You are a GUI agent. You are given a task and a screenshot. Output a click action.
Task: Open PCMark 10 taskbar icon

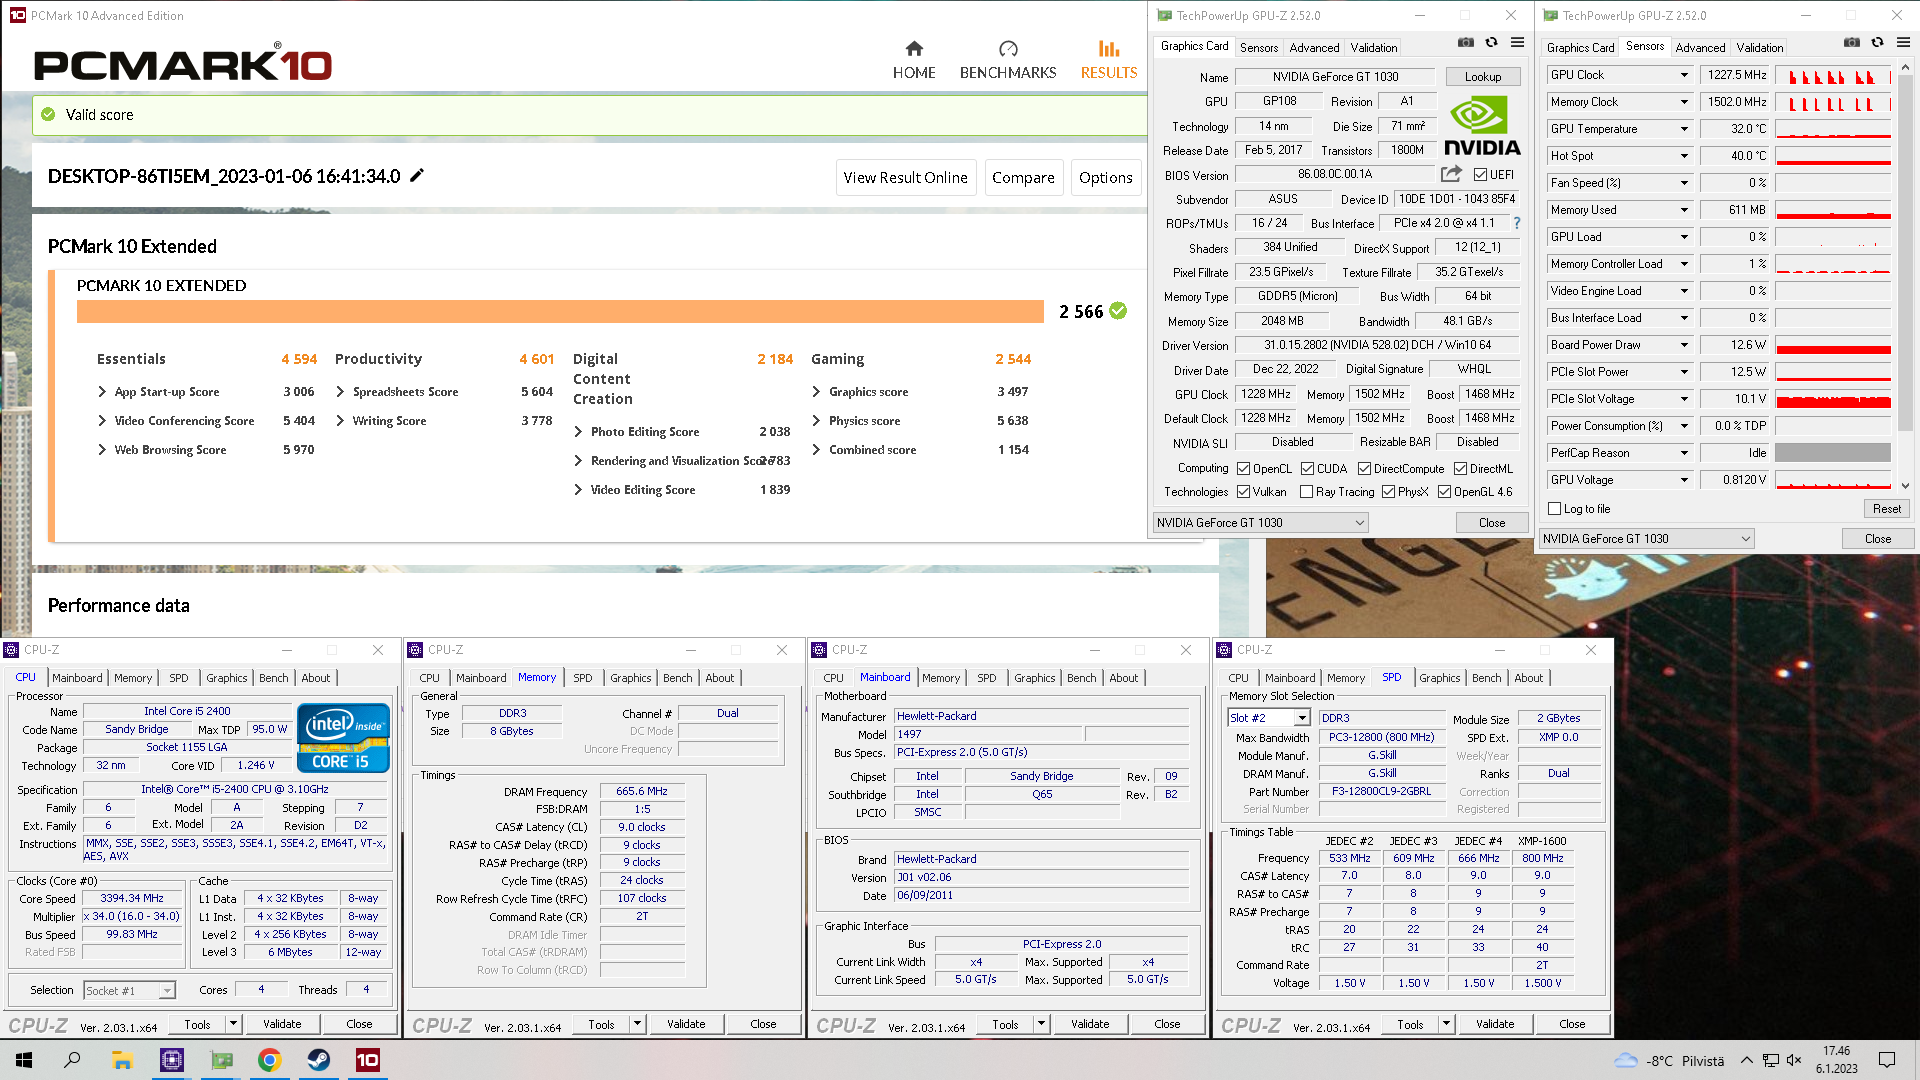(367, 1060)
